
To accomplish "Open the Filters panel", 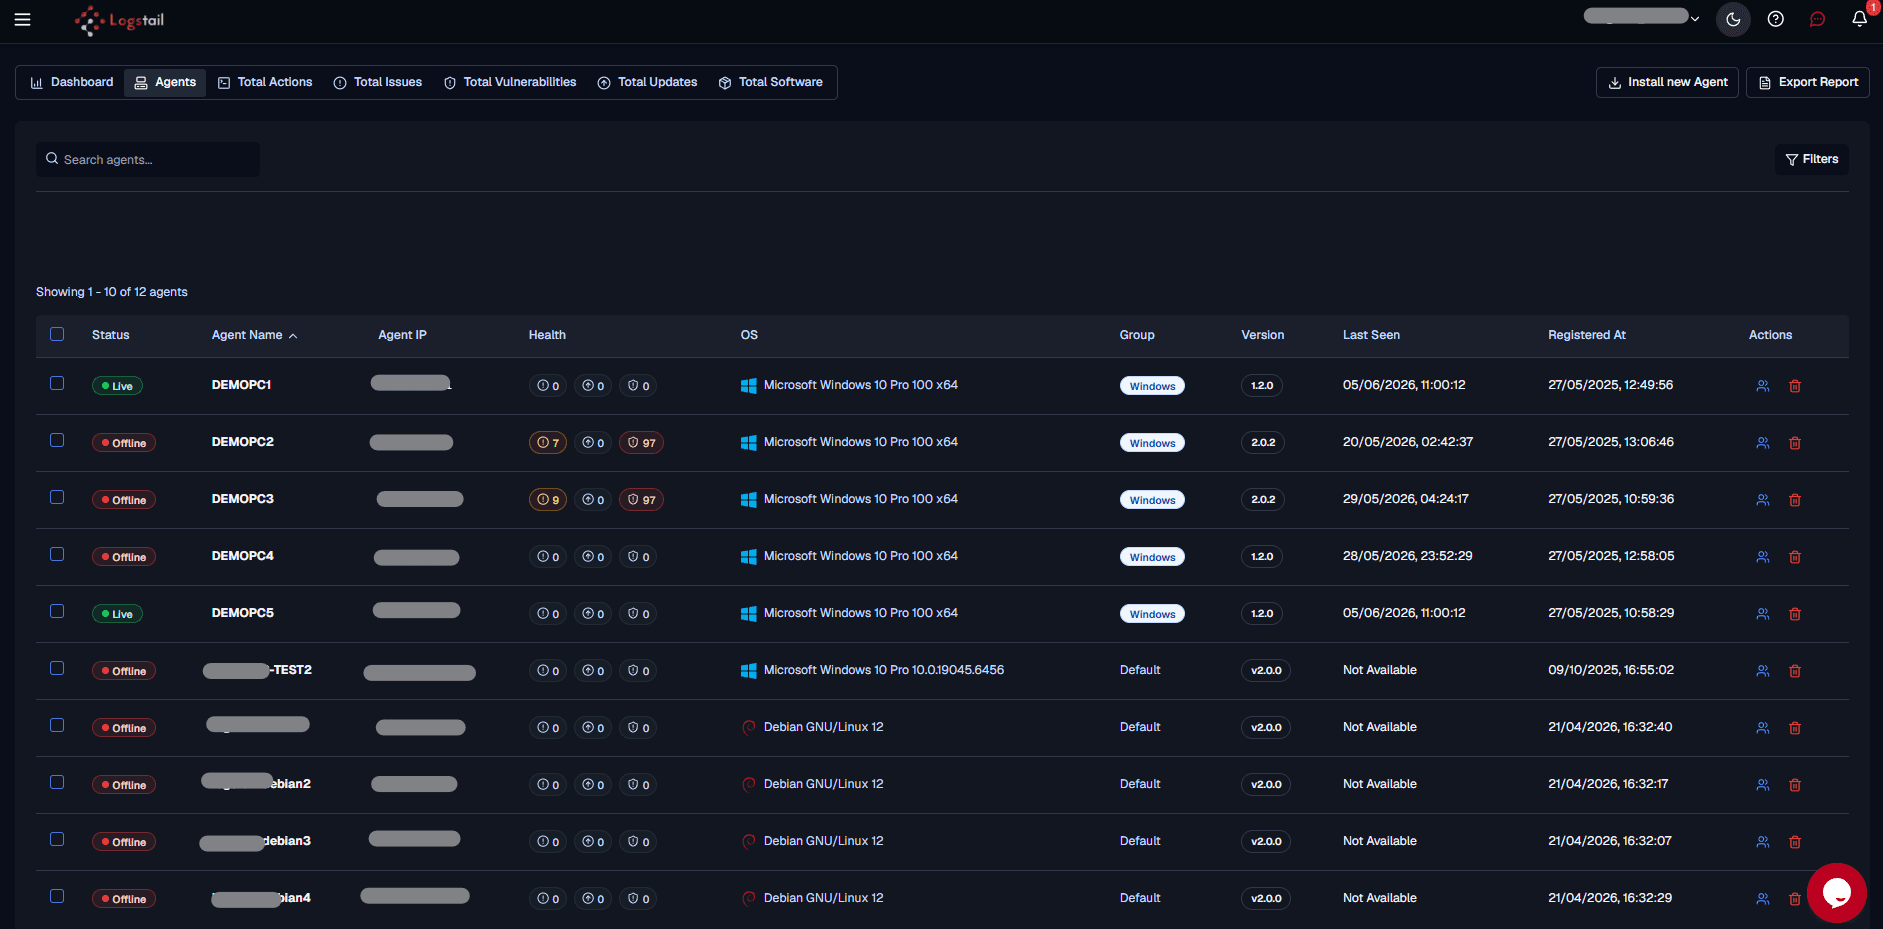I will click(1811, 159).
